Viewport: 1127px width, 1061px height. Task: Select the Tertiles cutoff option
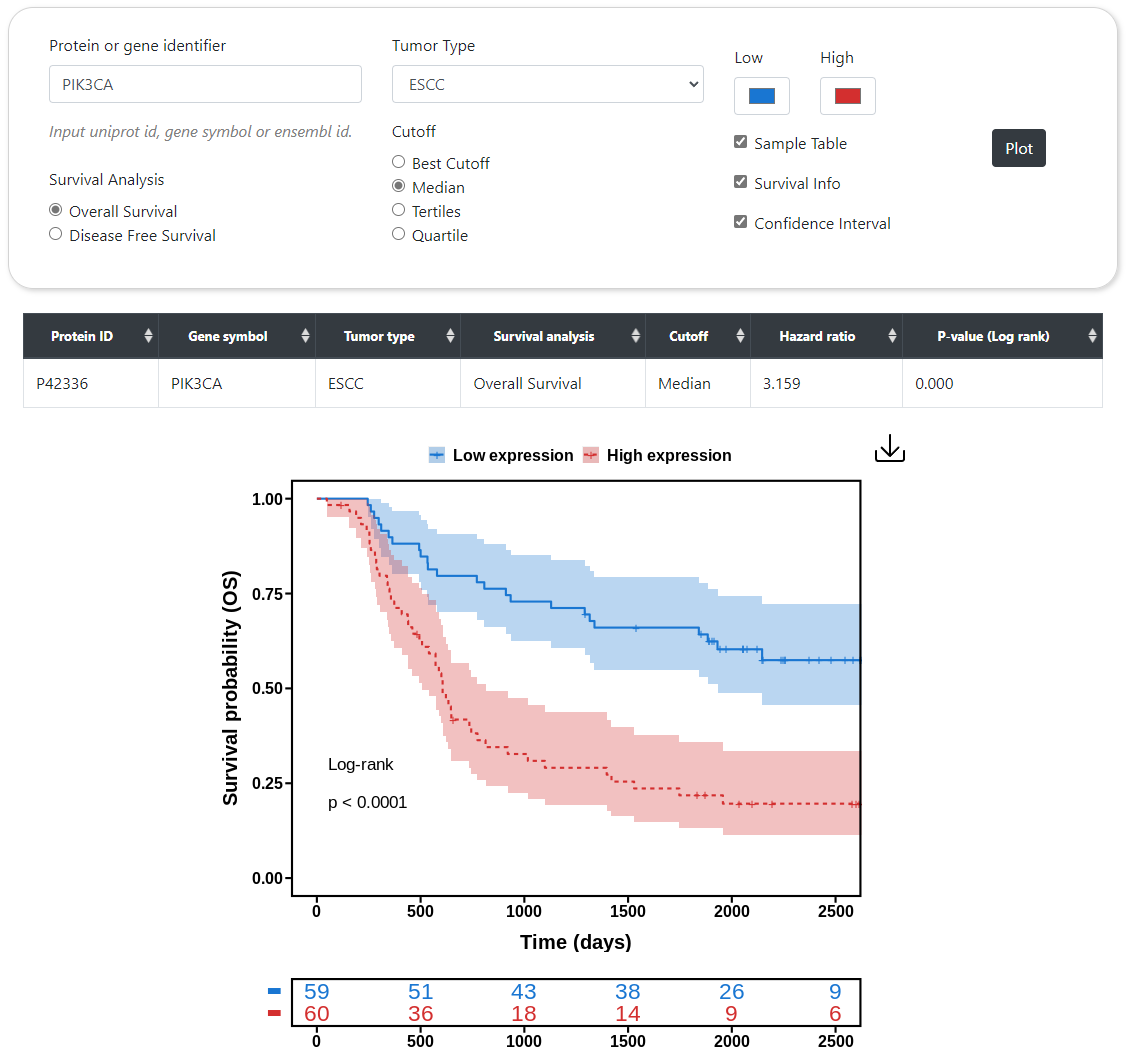(399, 210)
